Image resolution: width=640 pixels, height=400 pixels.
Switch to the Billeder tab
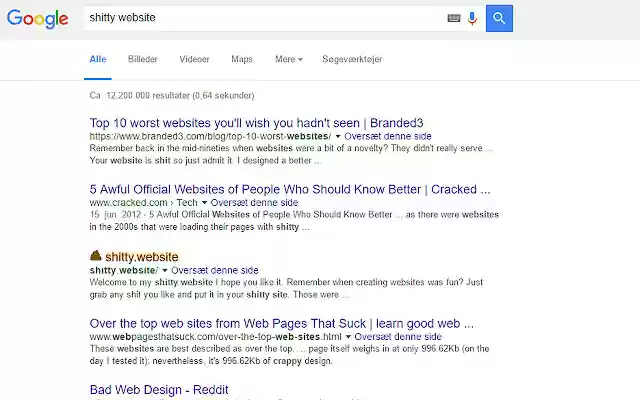coord(142,59)
